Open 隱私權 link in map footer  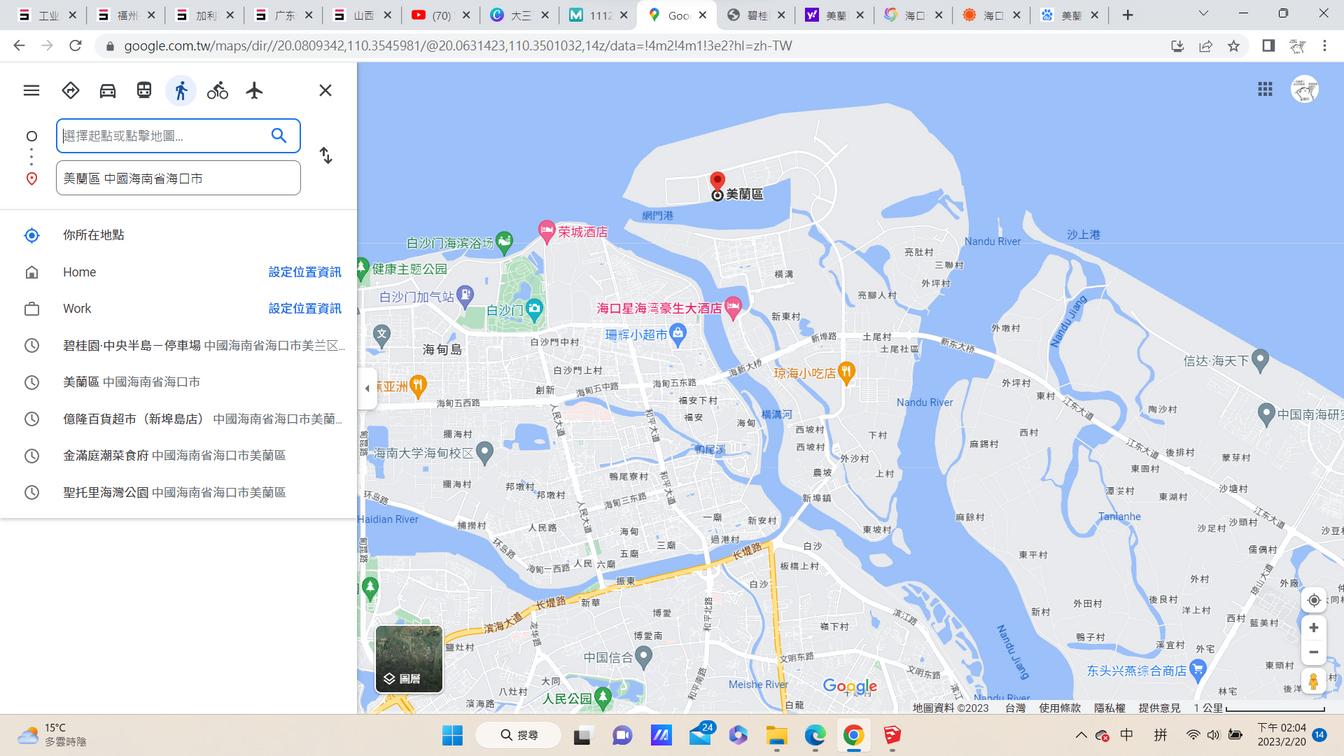click(x=1109, y=708)
